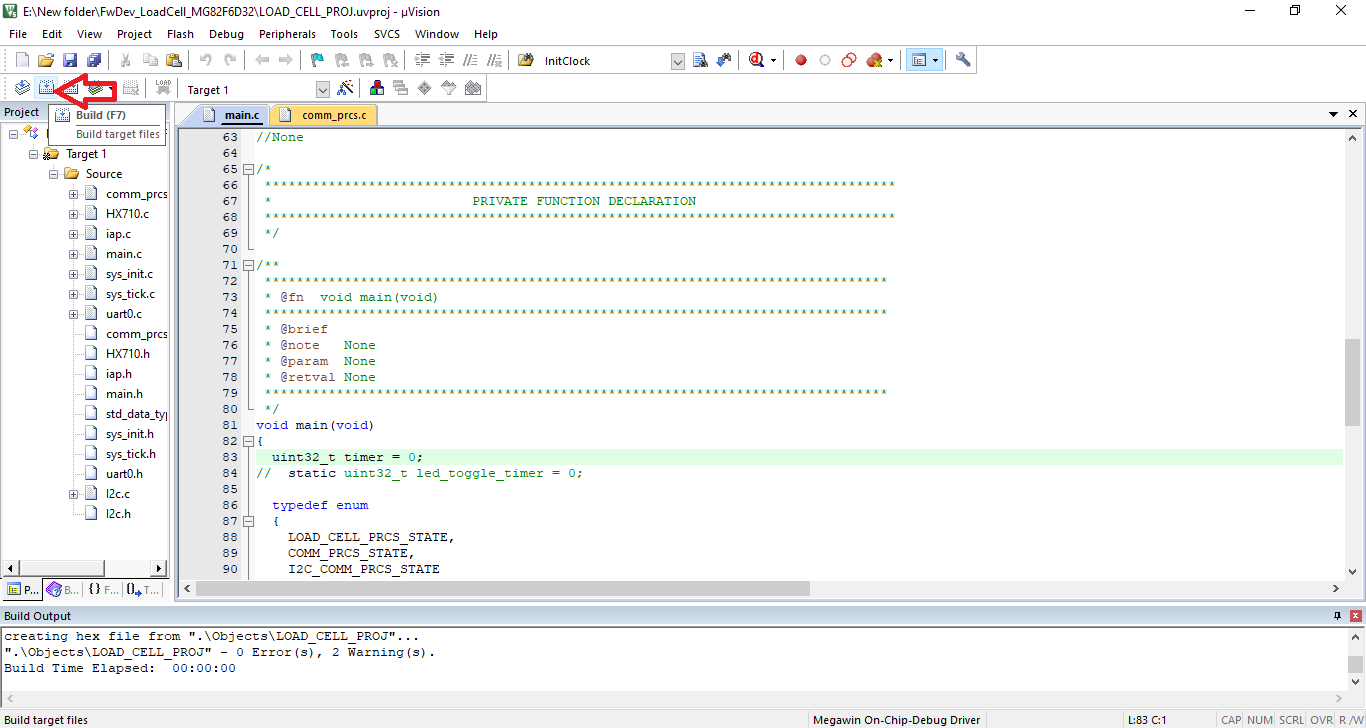Expand main.c tree node
This screenshot has height=728, width=1366.
coord(74,254)
